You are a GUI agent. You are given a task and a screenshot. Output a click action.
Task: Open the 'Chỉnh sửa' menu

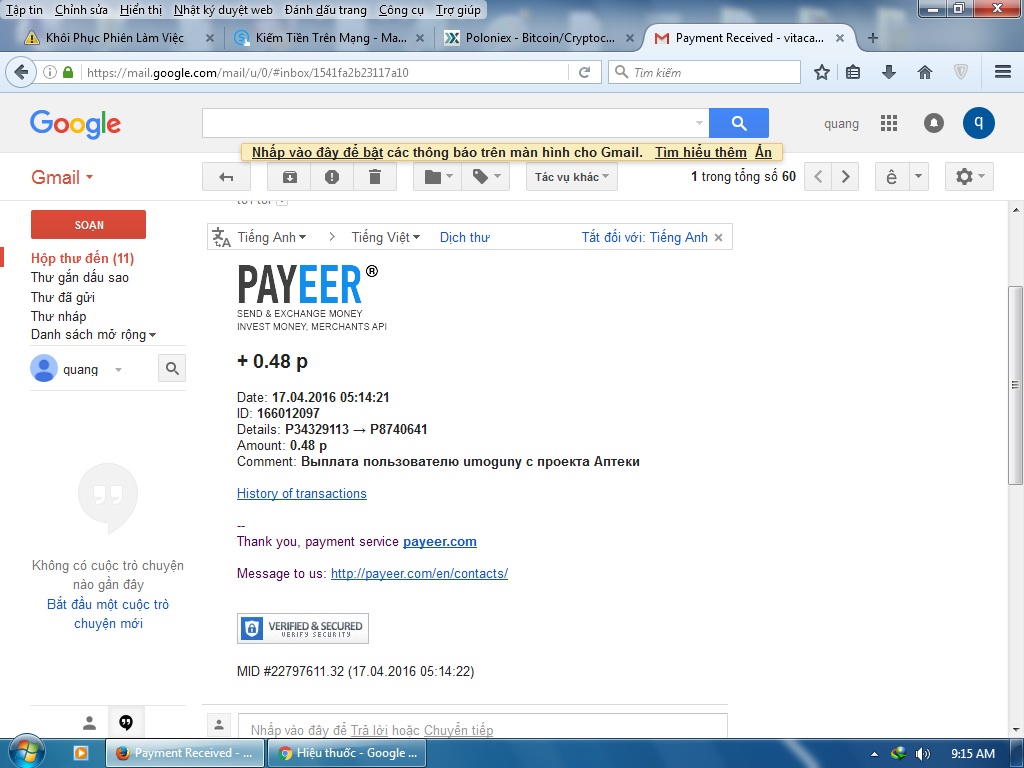82,10
